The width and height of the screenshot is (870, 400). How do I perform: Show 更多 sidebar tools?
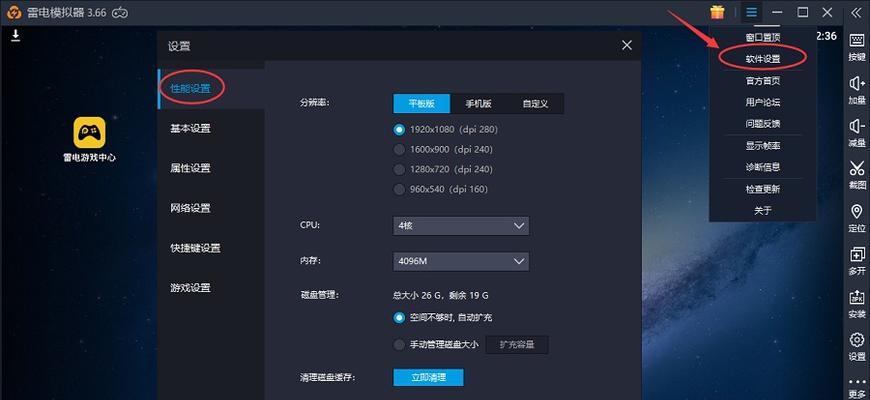click(x=857, y=388)
